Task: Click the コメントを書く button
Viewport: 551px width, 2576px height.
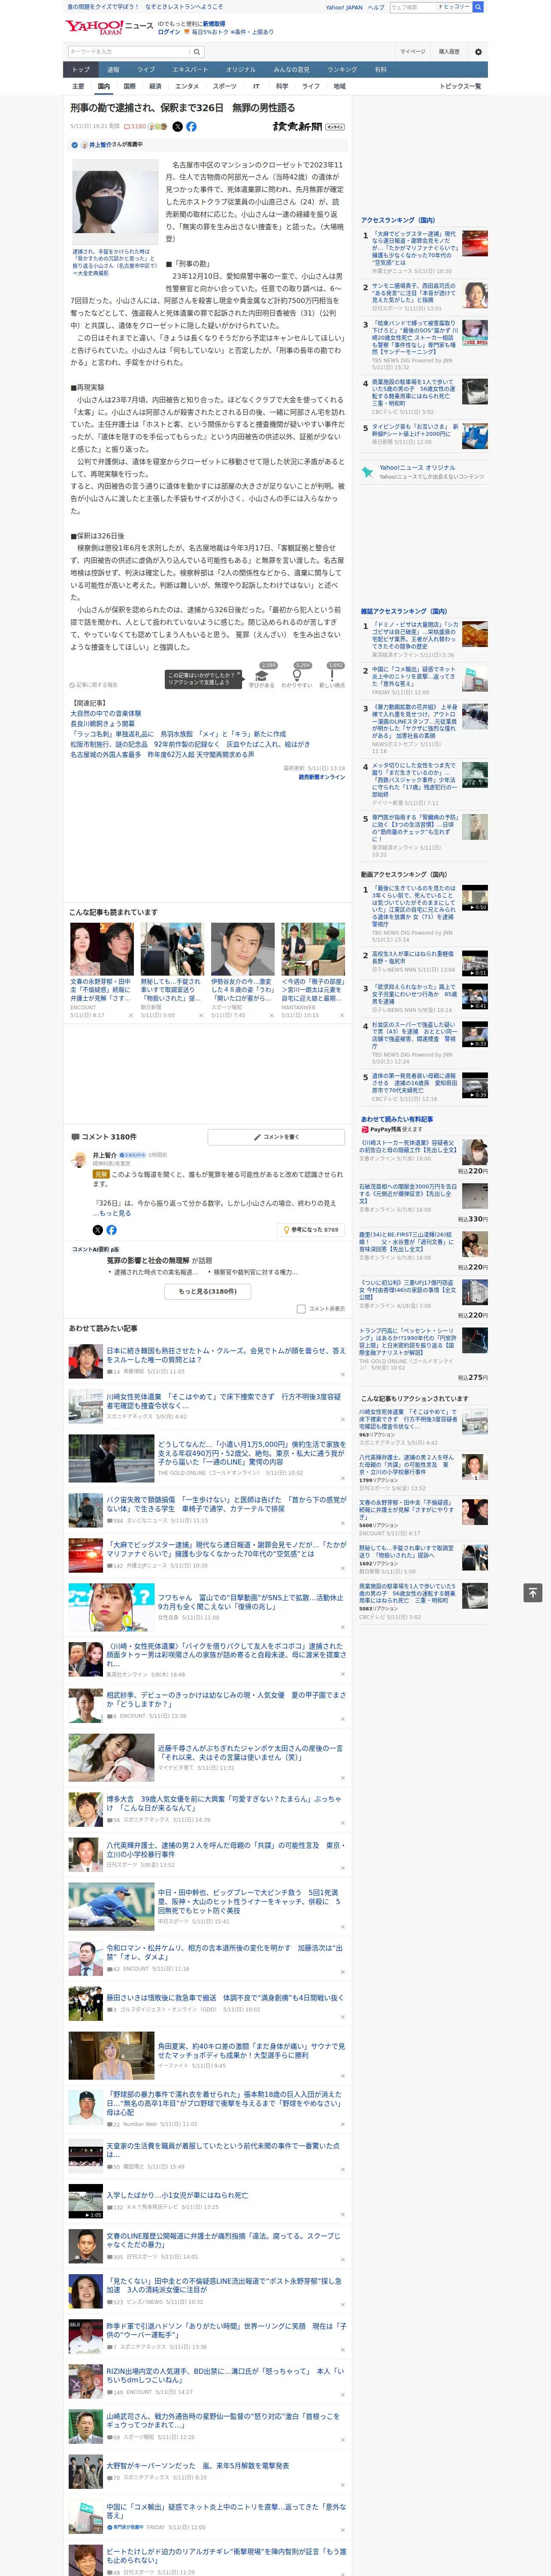Action: click(277, 1137)
